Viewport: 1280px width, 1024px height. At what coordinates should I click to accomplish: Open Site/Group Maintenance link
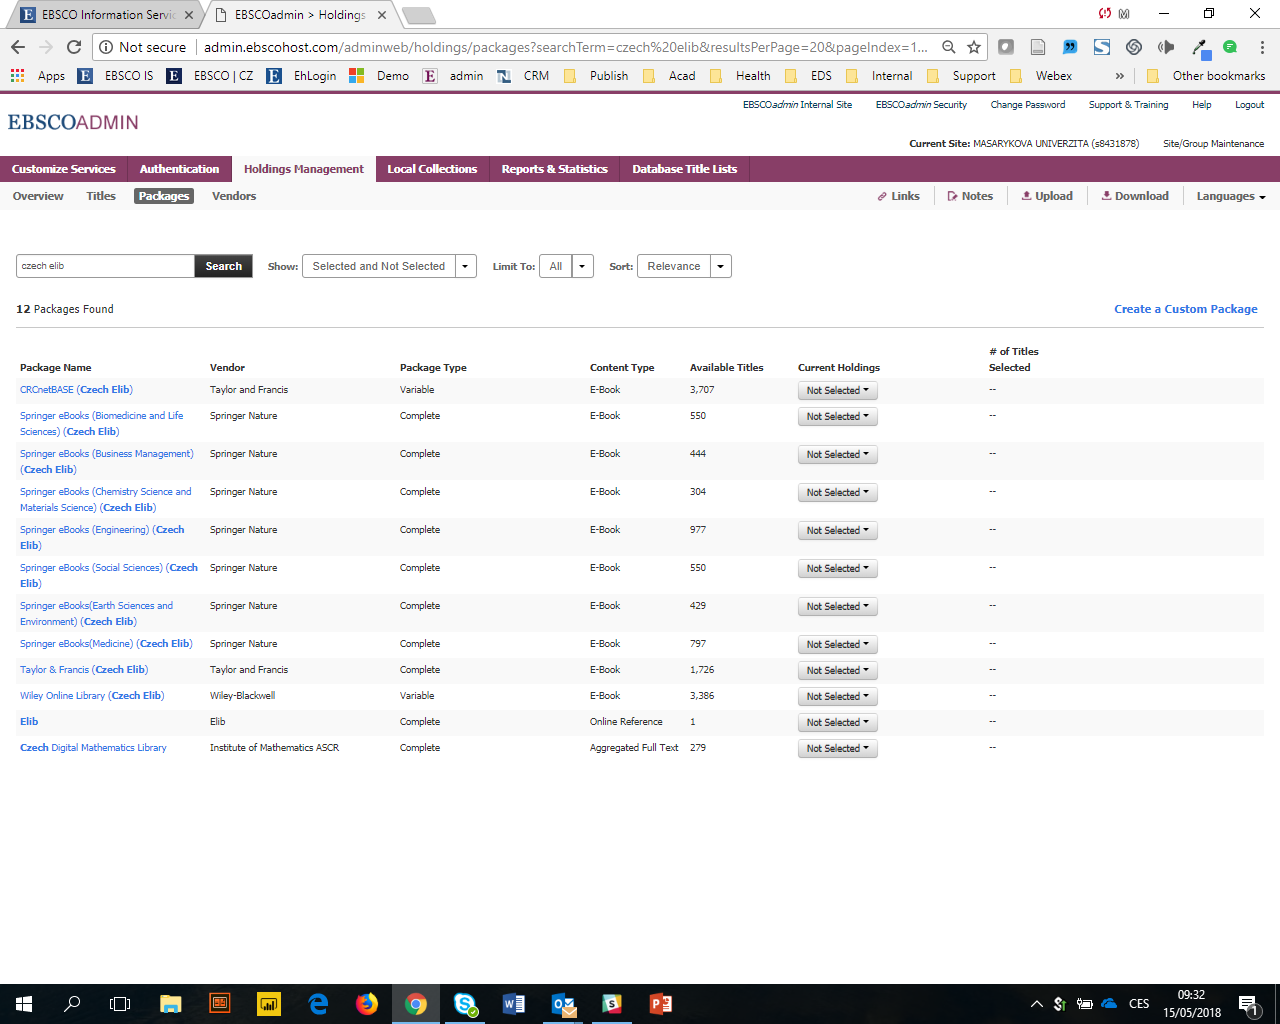(x=1213, y=144)
